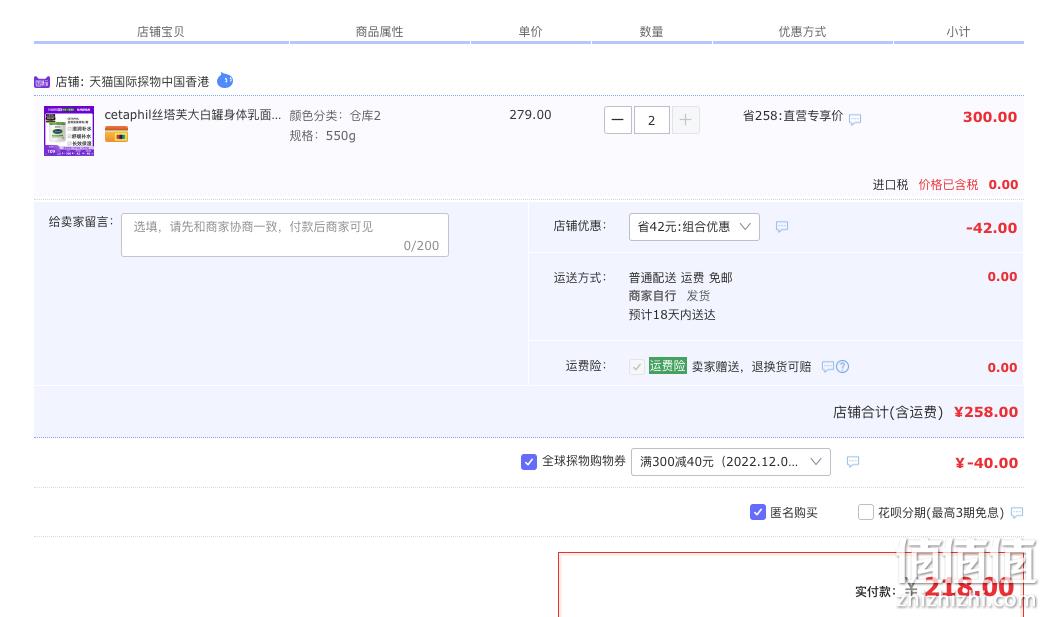This screenshot has width=1046, height=617.
Task: Click the -42.00 store discount amount
Action: pyautogui.click(x=991, y=228)
